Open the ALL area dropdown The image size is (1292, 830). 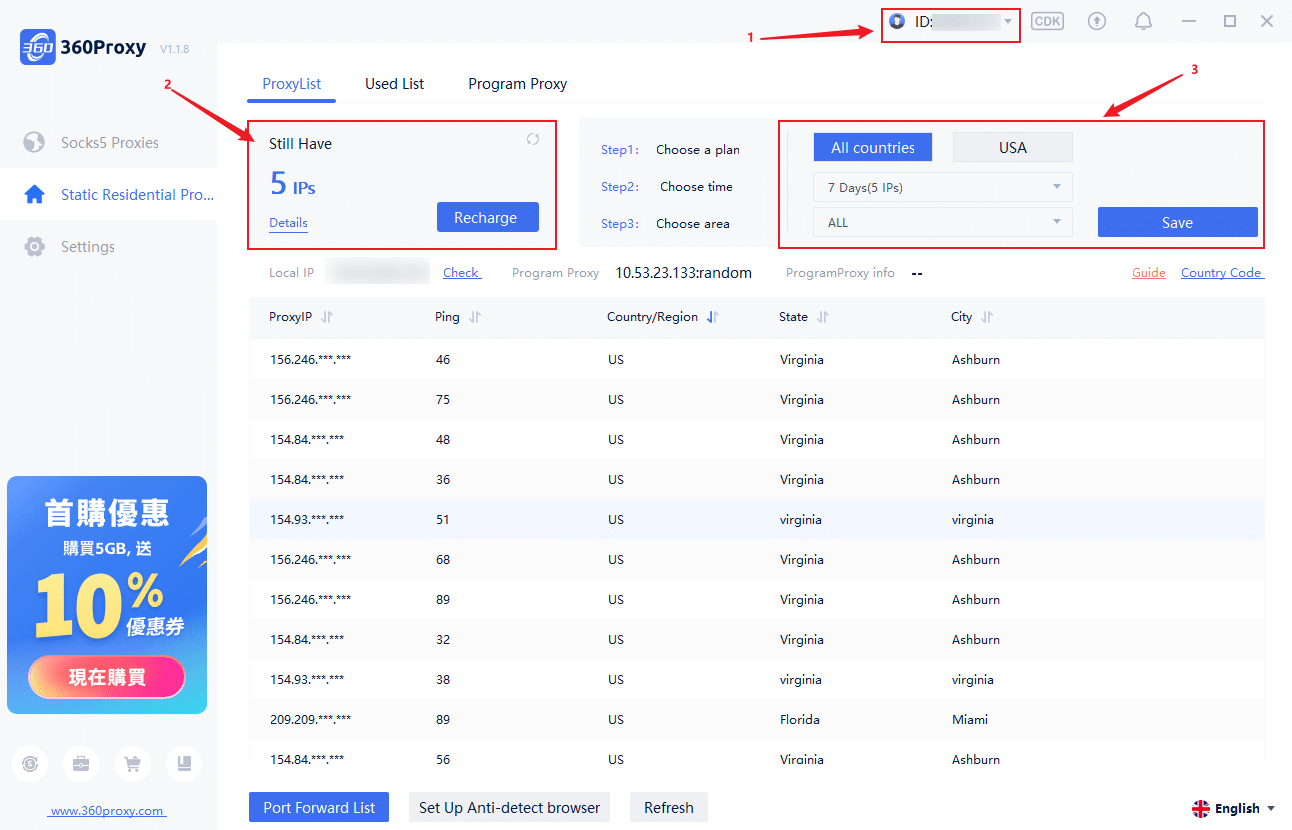[x=943, y=222]
